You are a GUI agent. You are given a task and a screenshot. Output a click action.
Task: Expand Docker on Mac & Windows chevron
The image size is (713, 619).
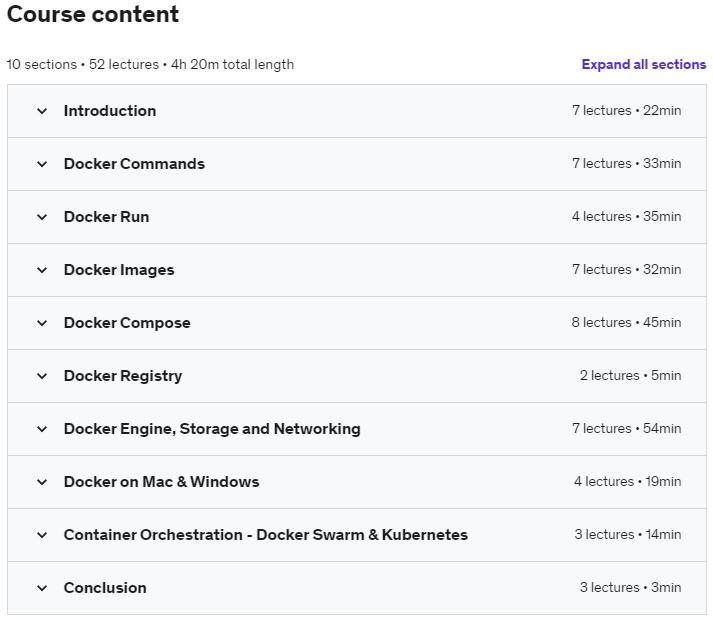tap(42, 482)
